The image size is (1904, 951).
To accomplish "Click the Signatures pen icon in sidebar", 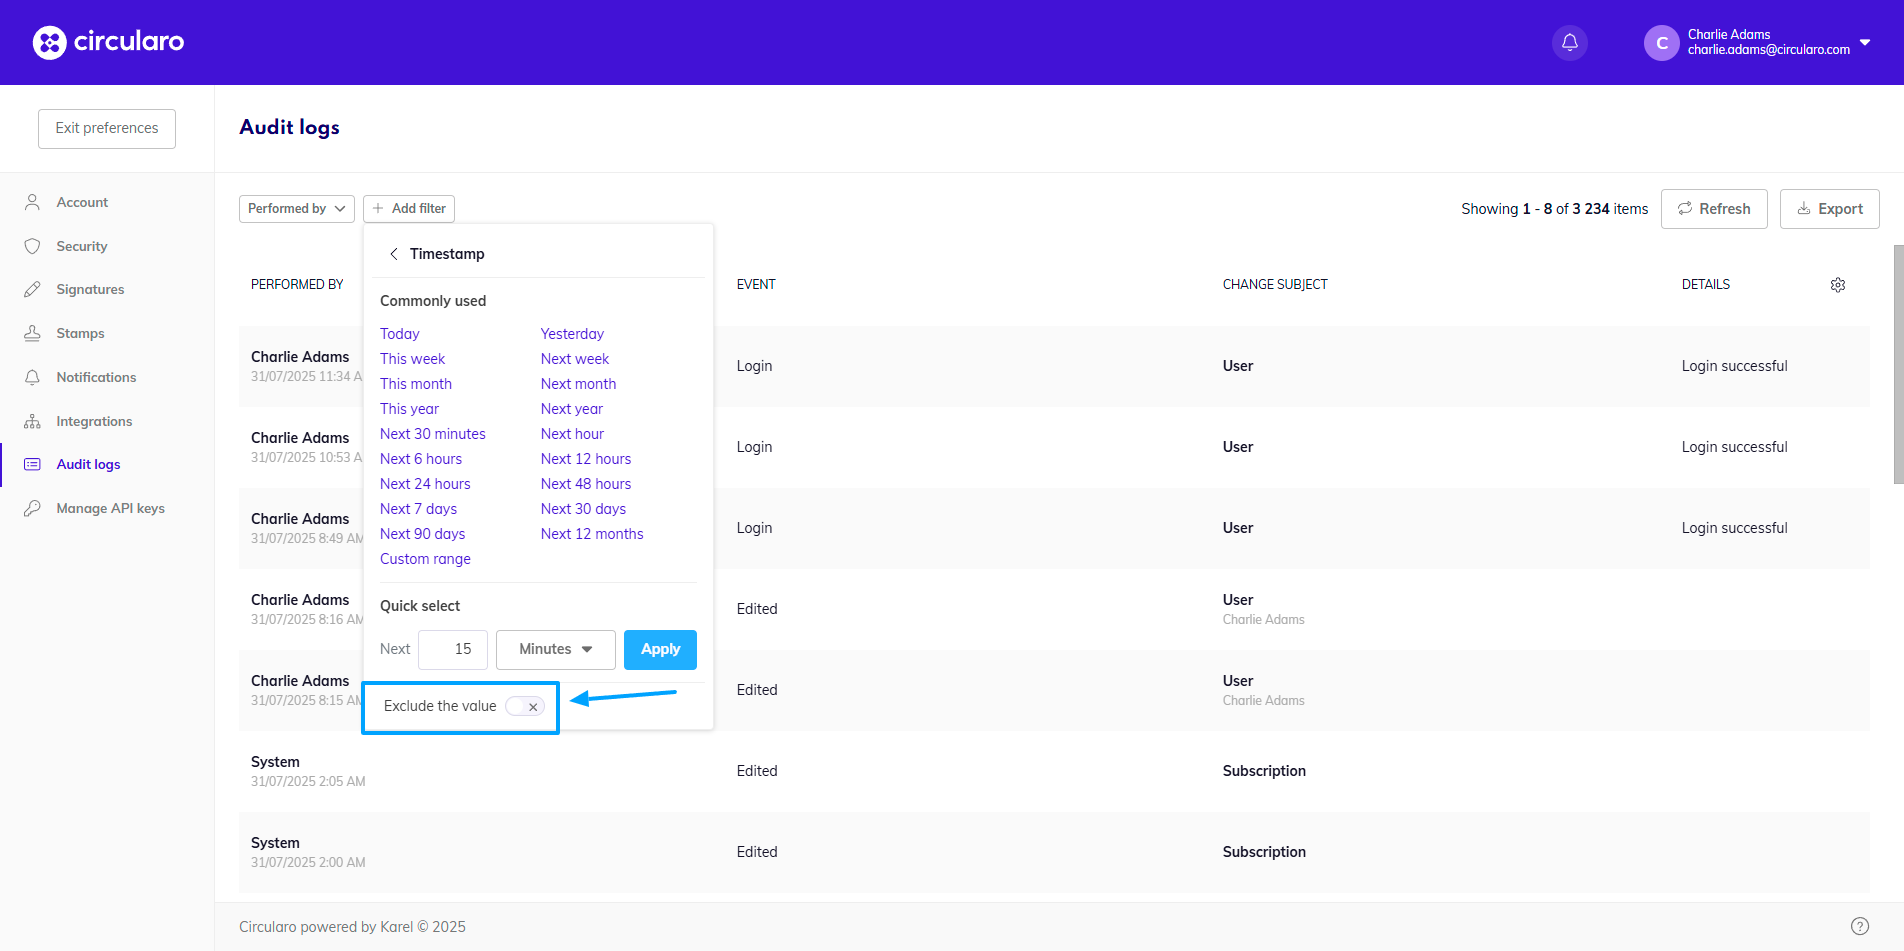I will pos(33,290).
